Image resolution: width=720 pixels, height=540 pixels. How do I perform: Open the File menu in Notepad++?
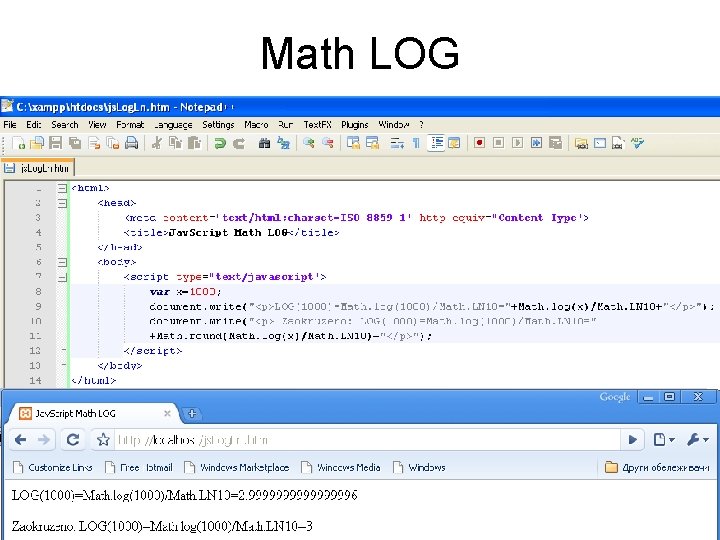coord(10,124)
